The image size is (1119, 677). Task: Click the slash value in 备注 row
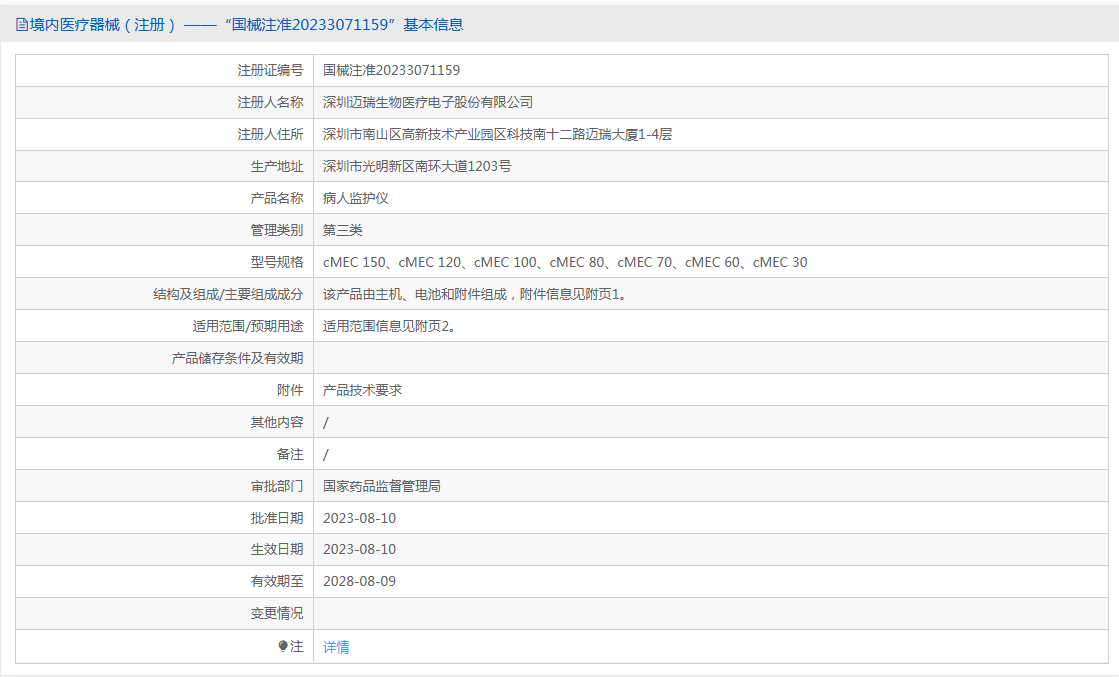tap(325, 455)
